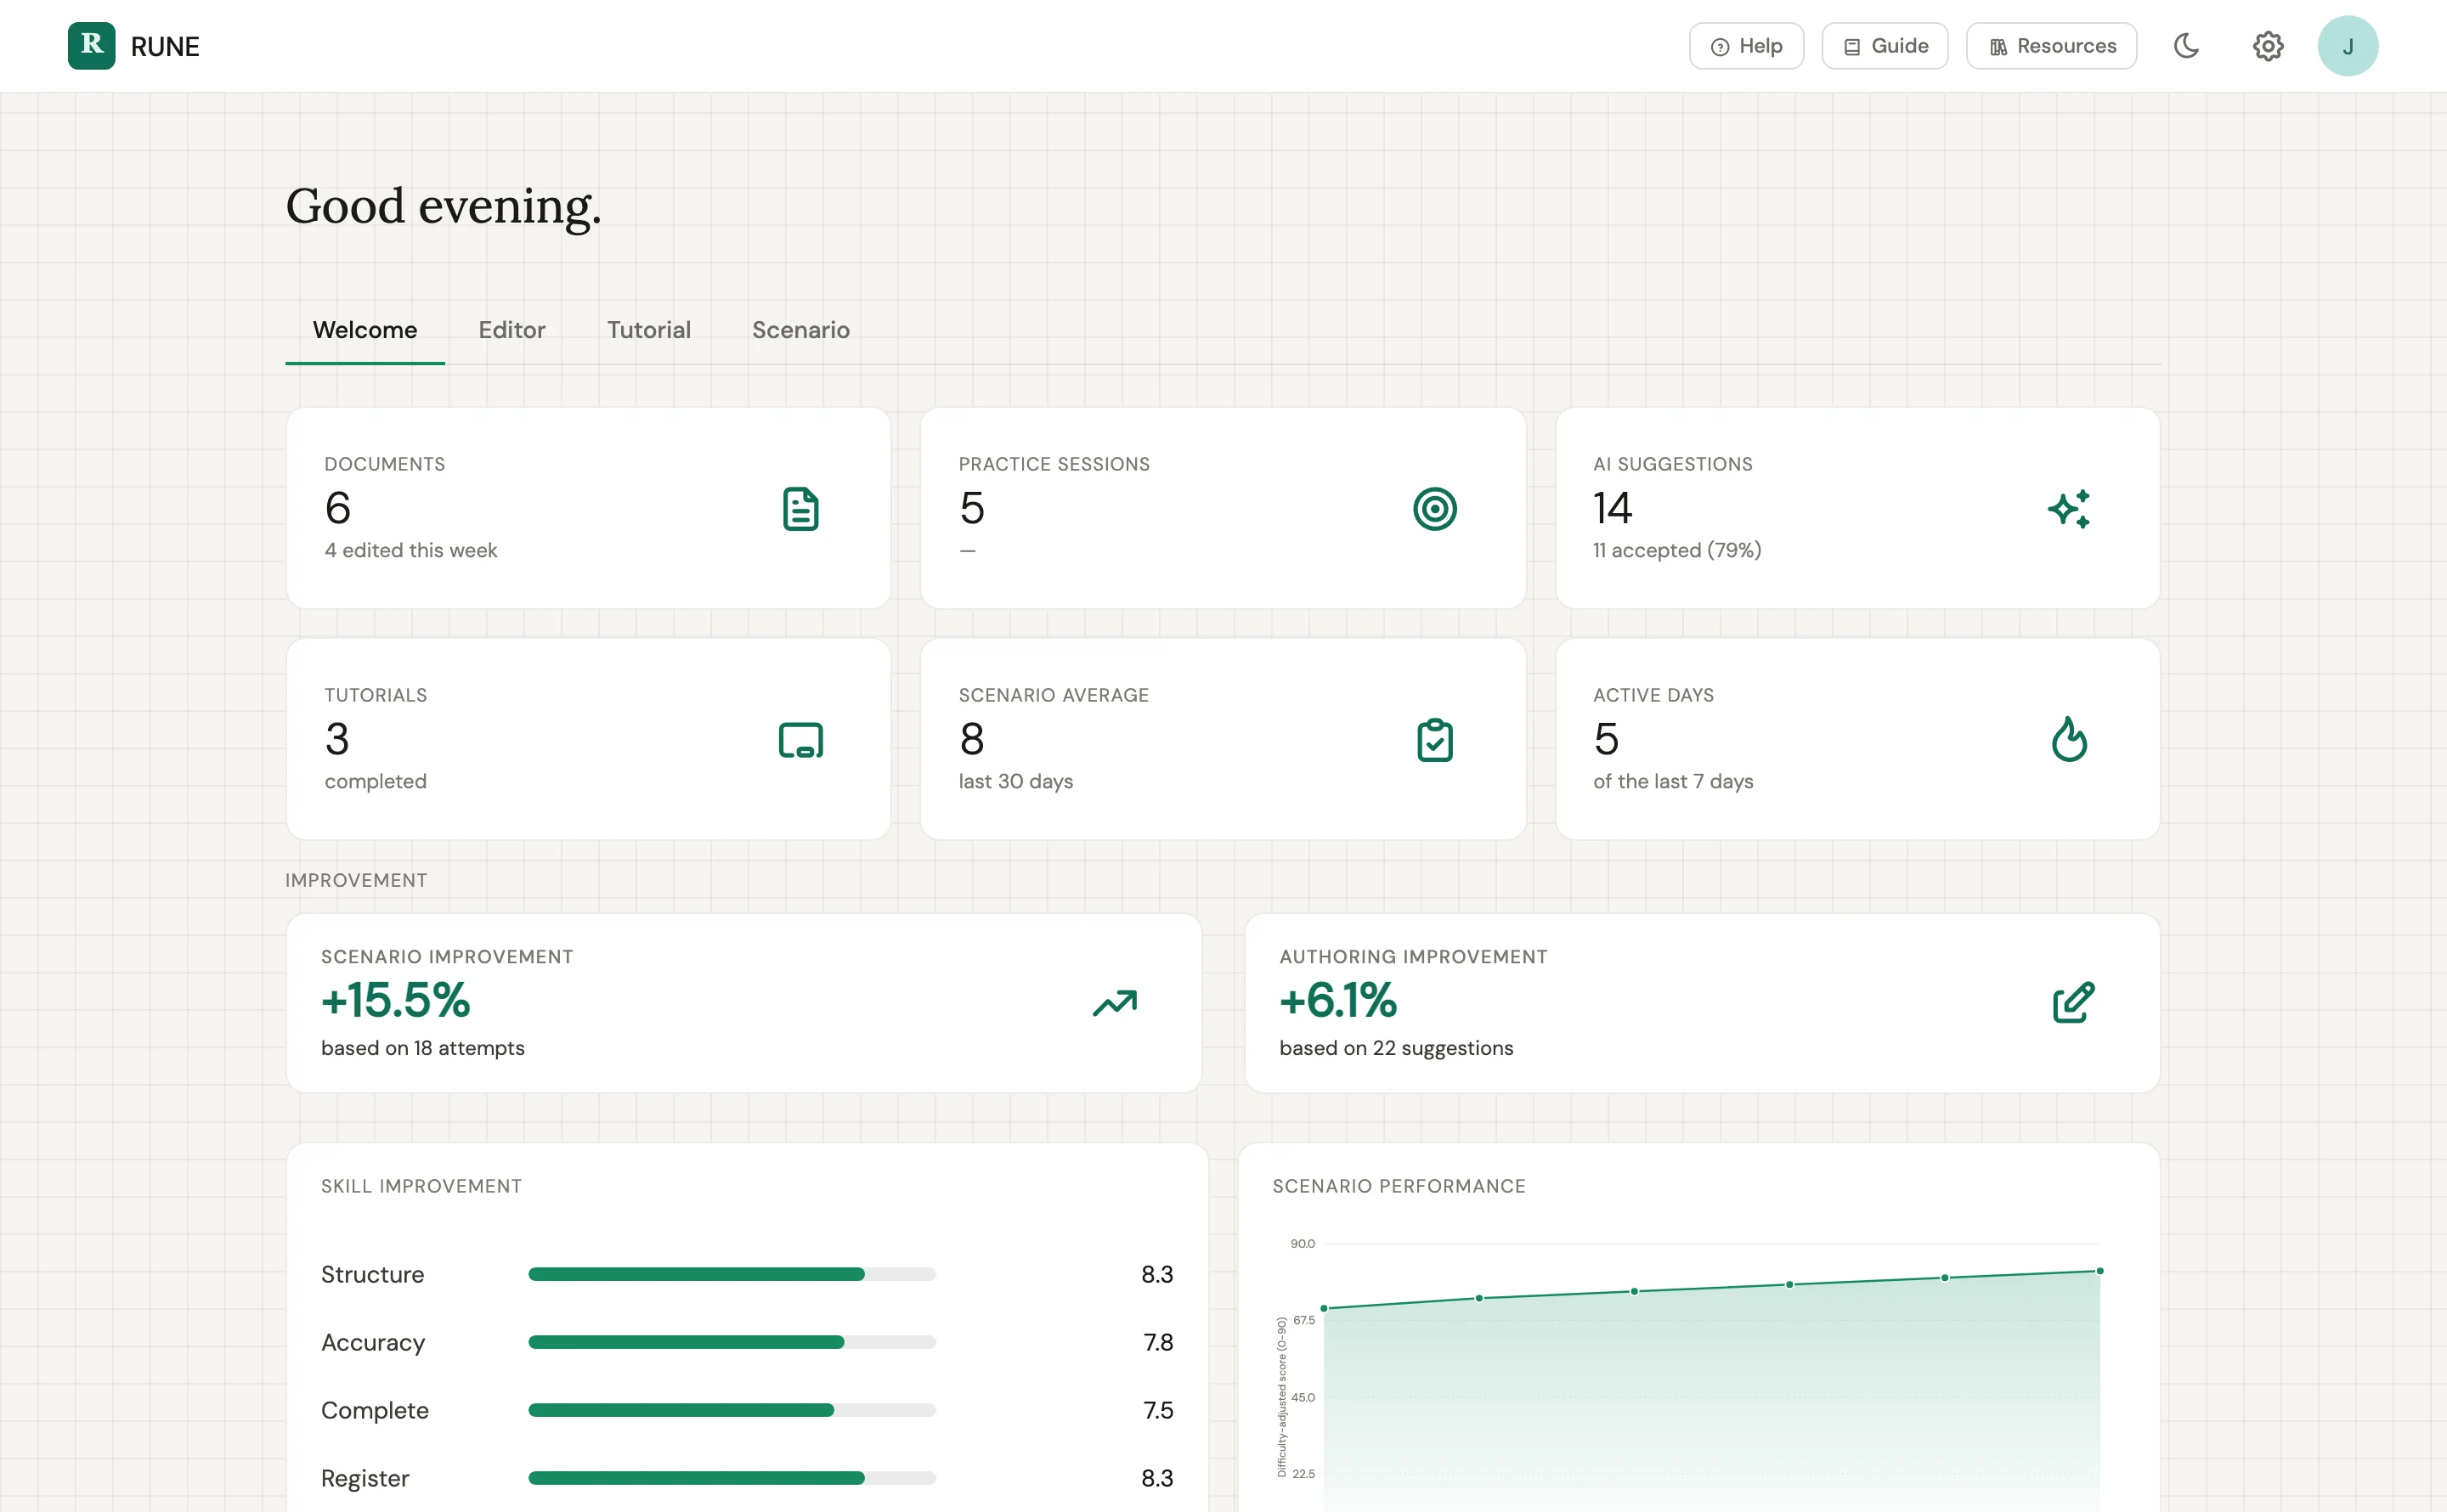
Task: Click the Complete score 7.5
Action: 1157,1410
